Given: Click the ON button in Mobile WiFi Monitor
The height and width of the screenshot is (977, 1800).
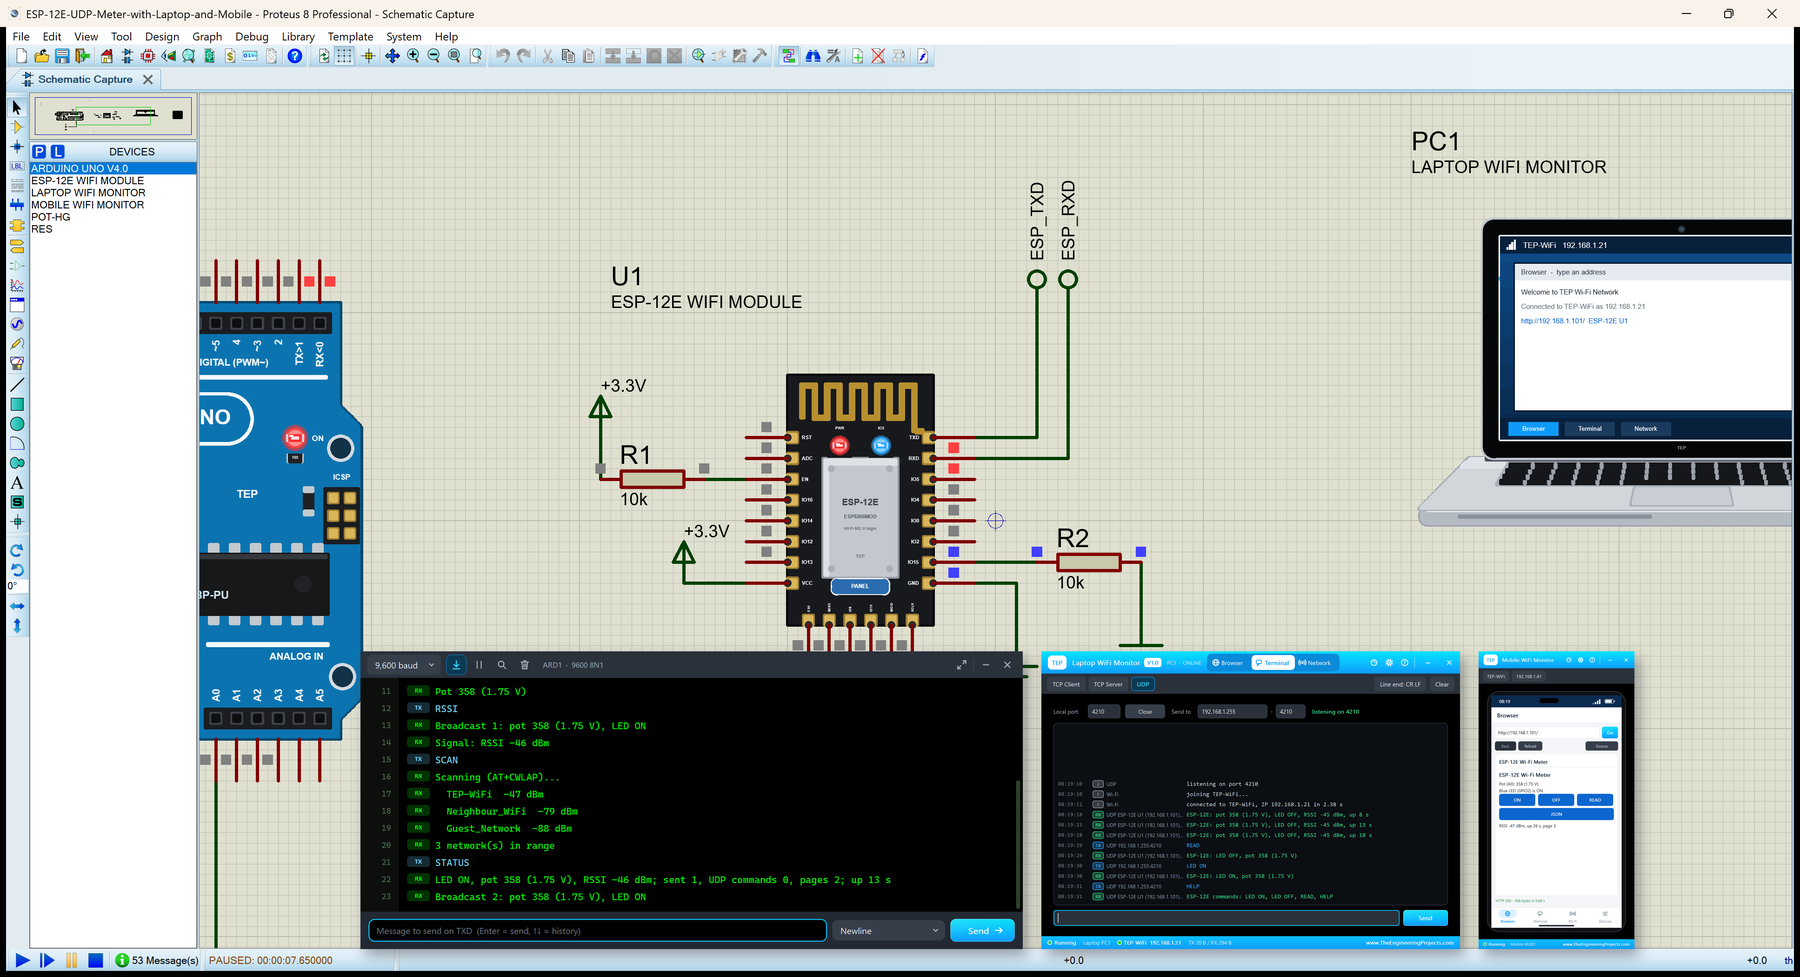Looking at the screenshot, I should pos(1517,800).
